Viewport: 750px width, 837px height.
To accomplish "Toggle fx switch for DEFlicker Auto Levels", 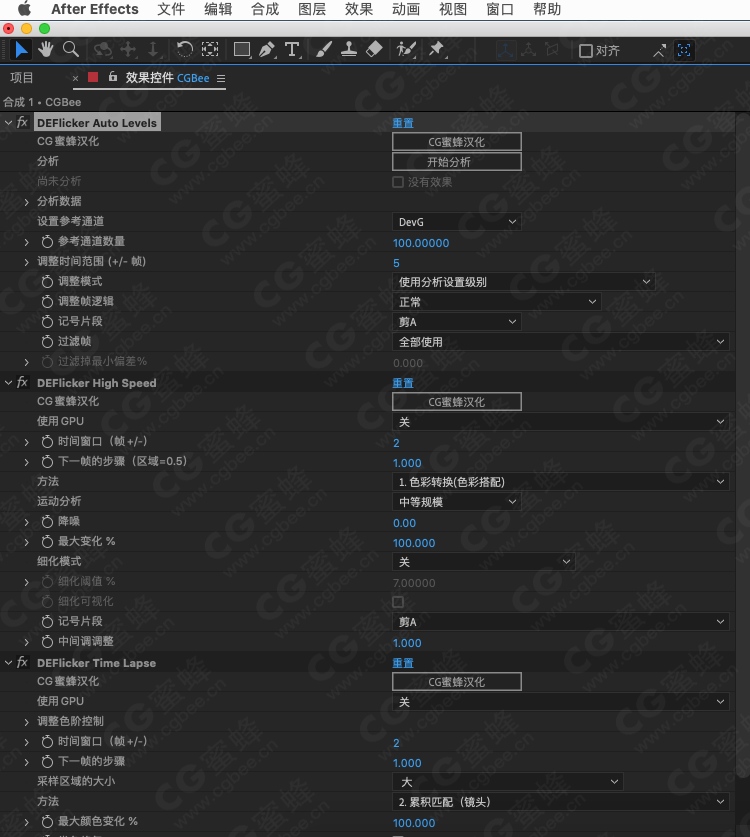I will coord(22,122).
